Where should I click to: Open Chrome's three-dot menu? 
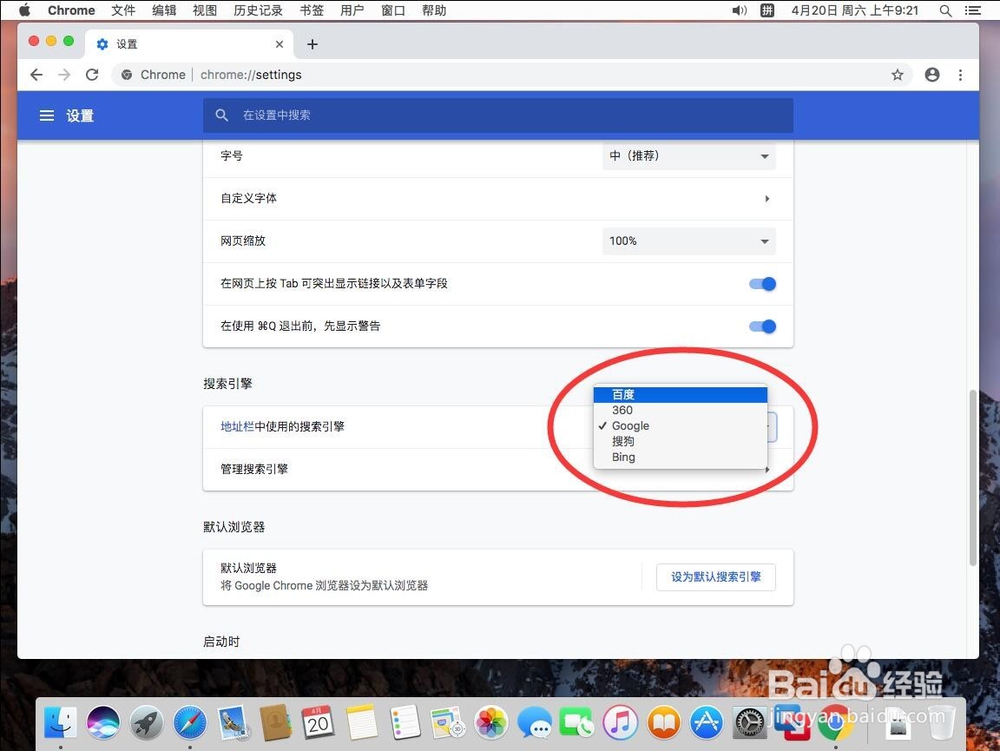tap(960, 75)
